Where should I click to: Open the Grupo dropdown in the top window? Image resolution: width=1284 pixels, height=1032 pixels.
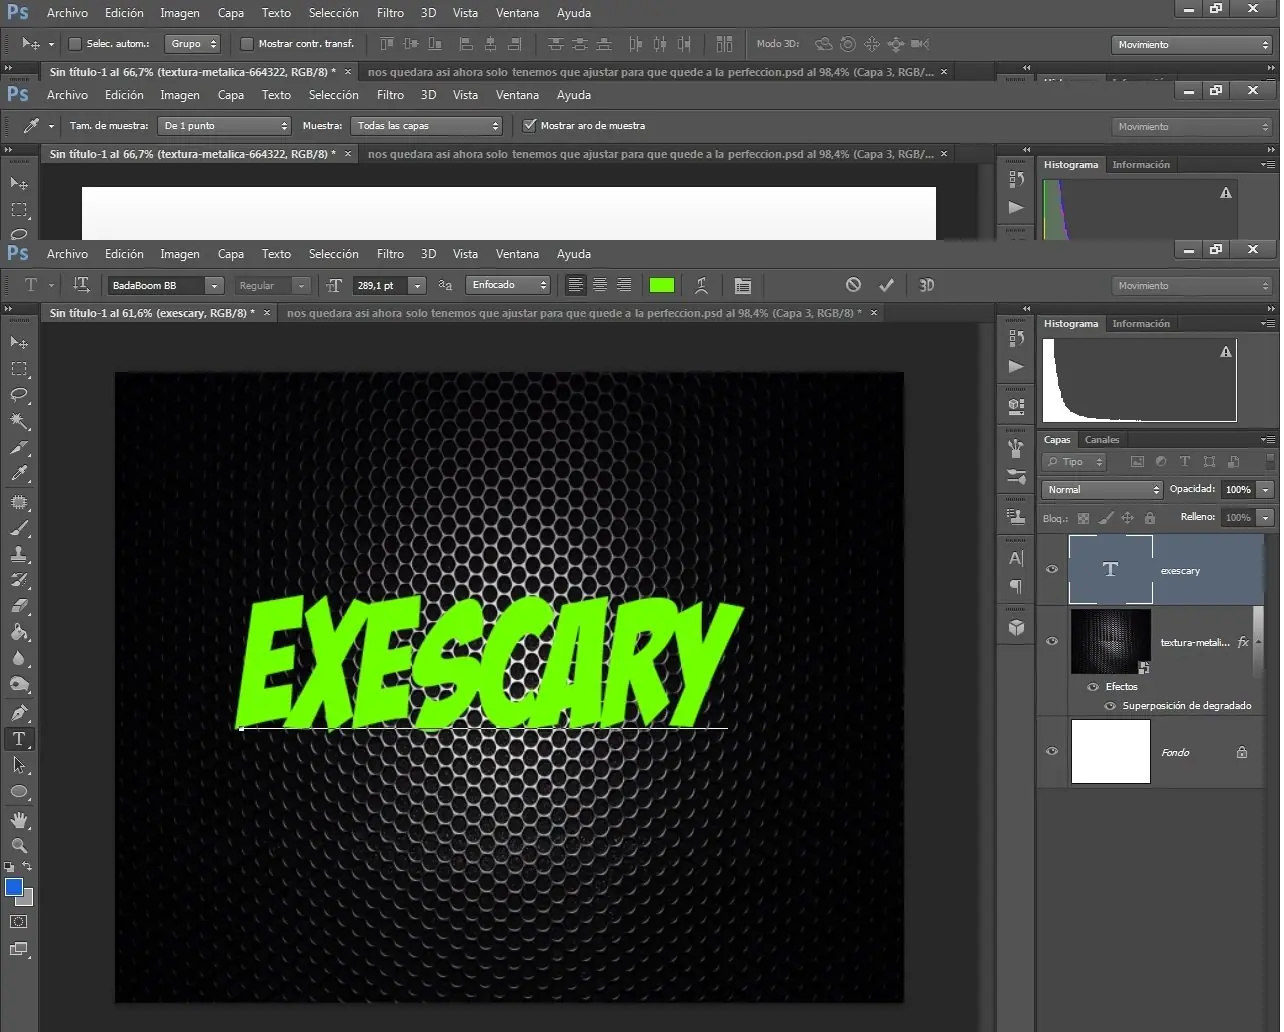193,44
